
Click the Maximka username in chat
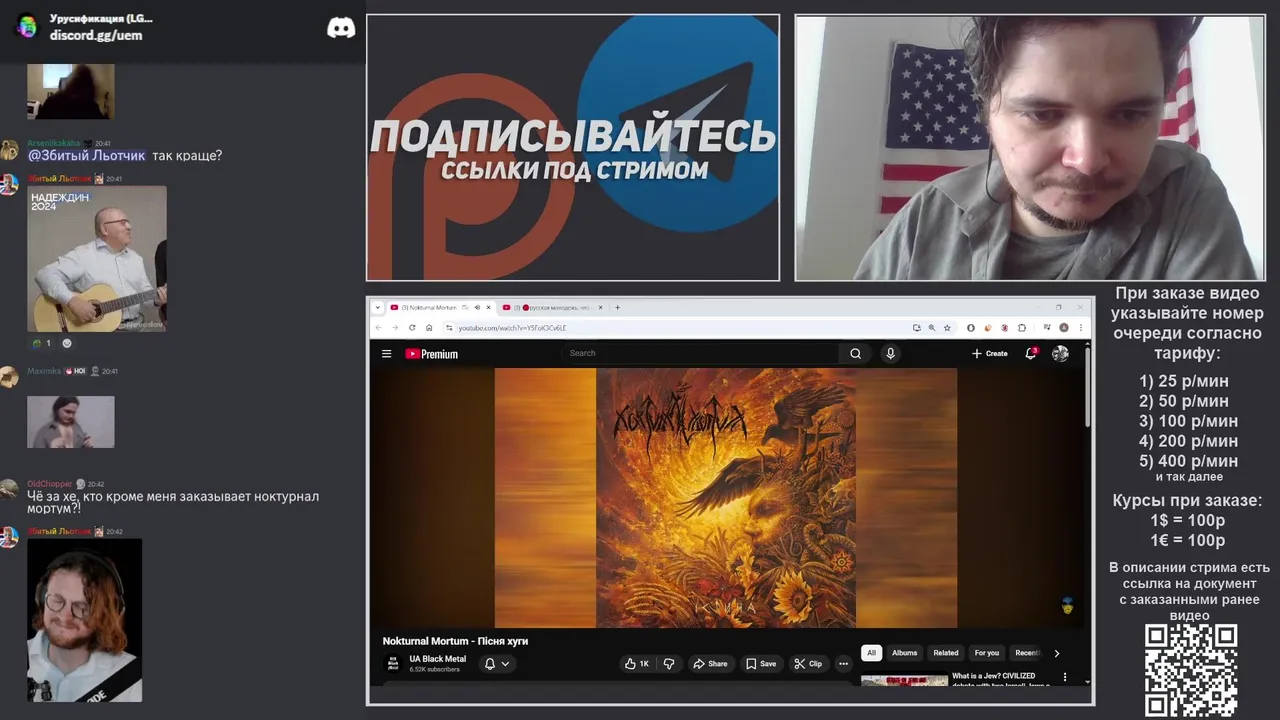(x=44, y=371)
